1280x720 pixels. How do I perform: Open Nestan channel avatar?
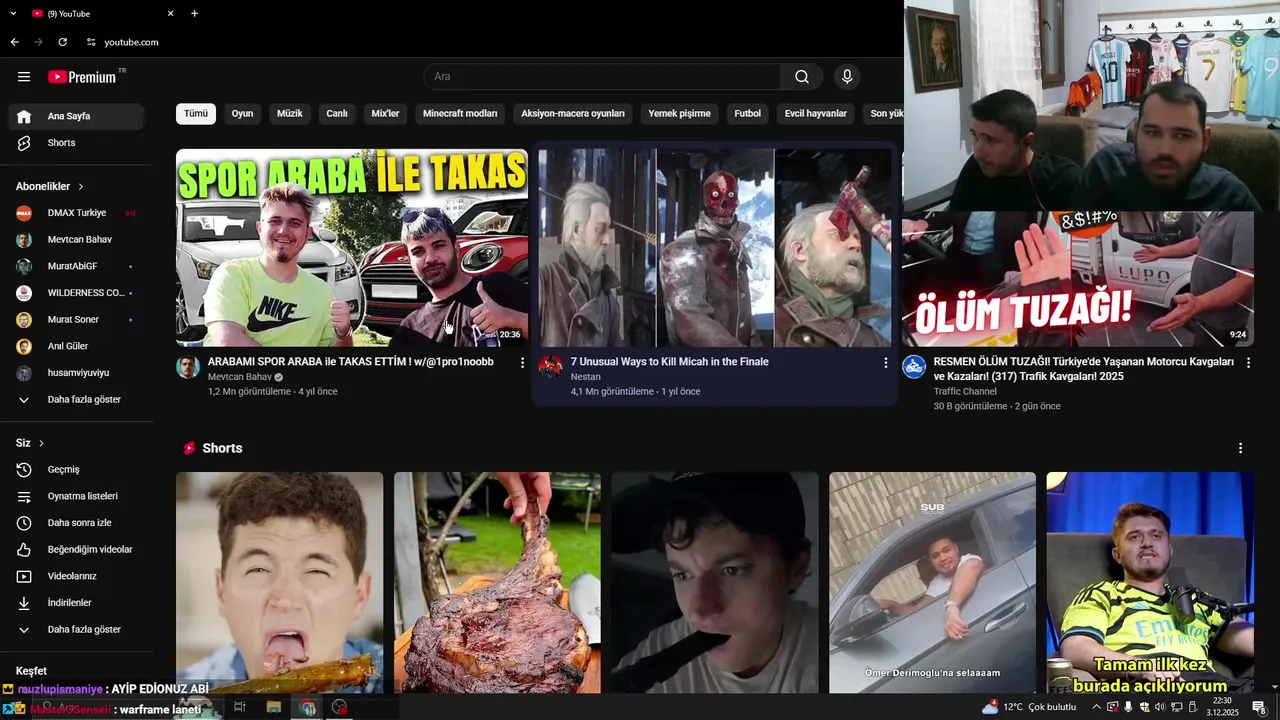pos(551,367)
